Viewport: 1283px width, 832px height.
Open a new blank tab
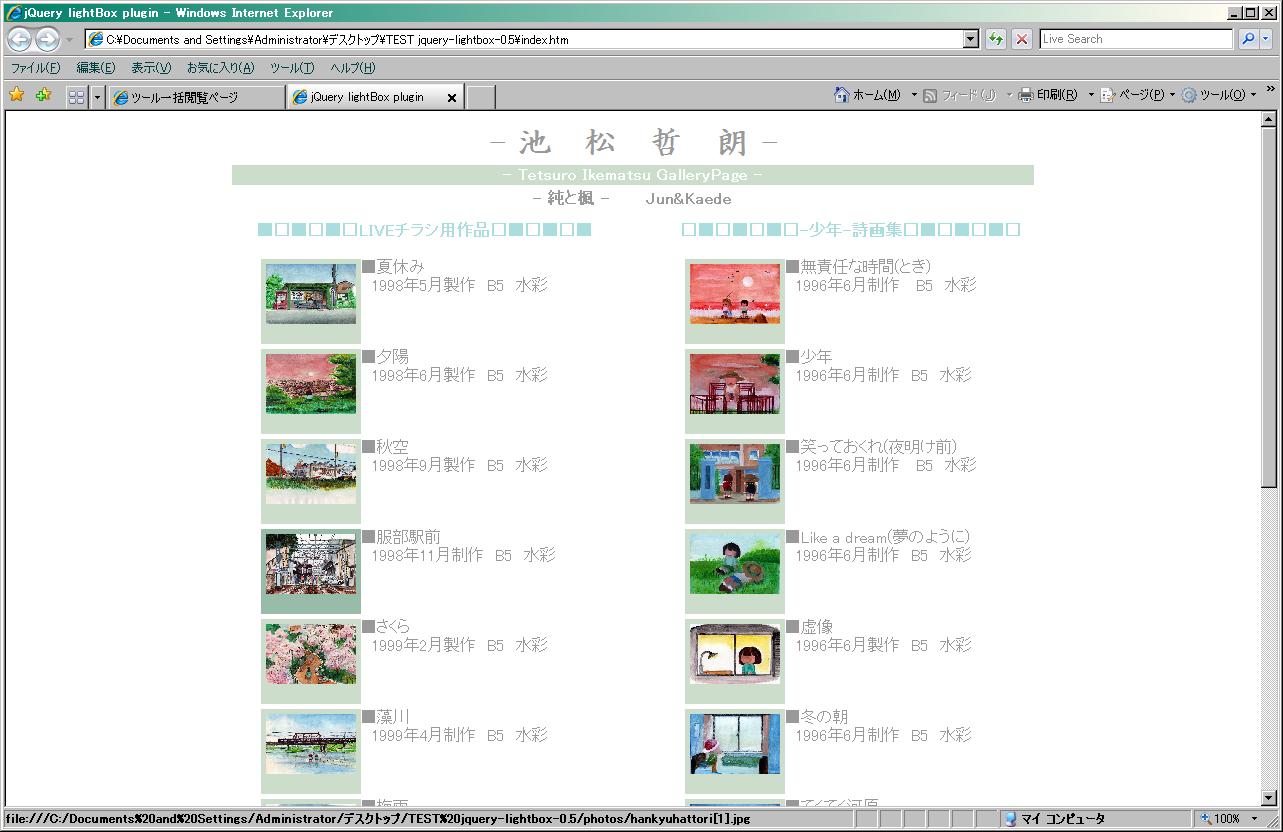click(481, 97)
